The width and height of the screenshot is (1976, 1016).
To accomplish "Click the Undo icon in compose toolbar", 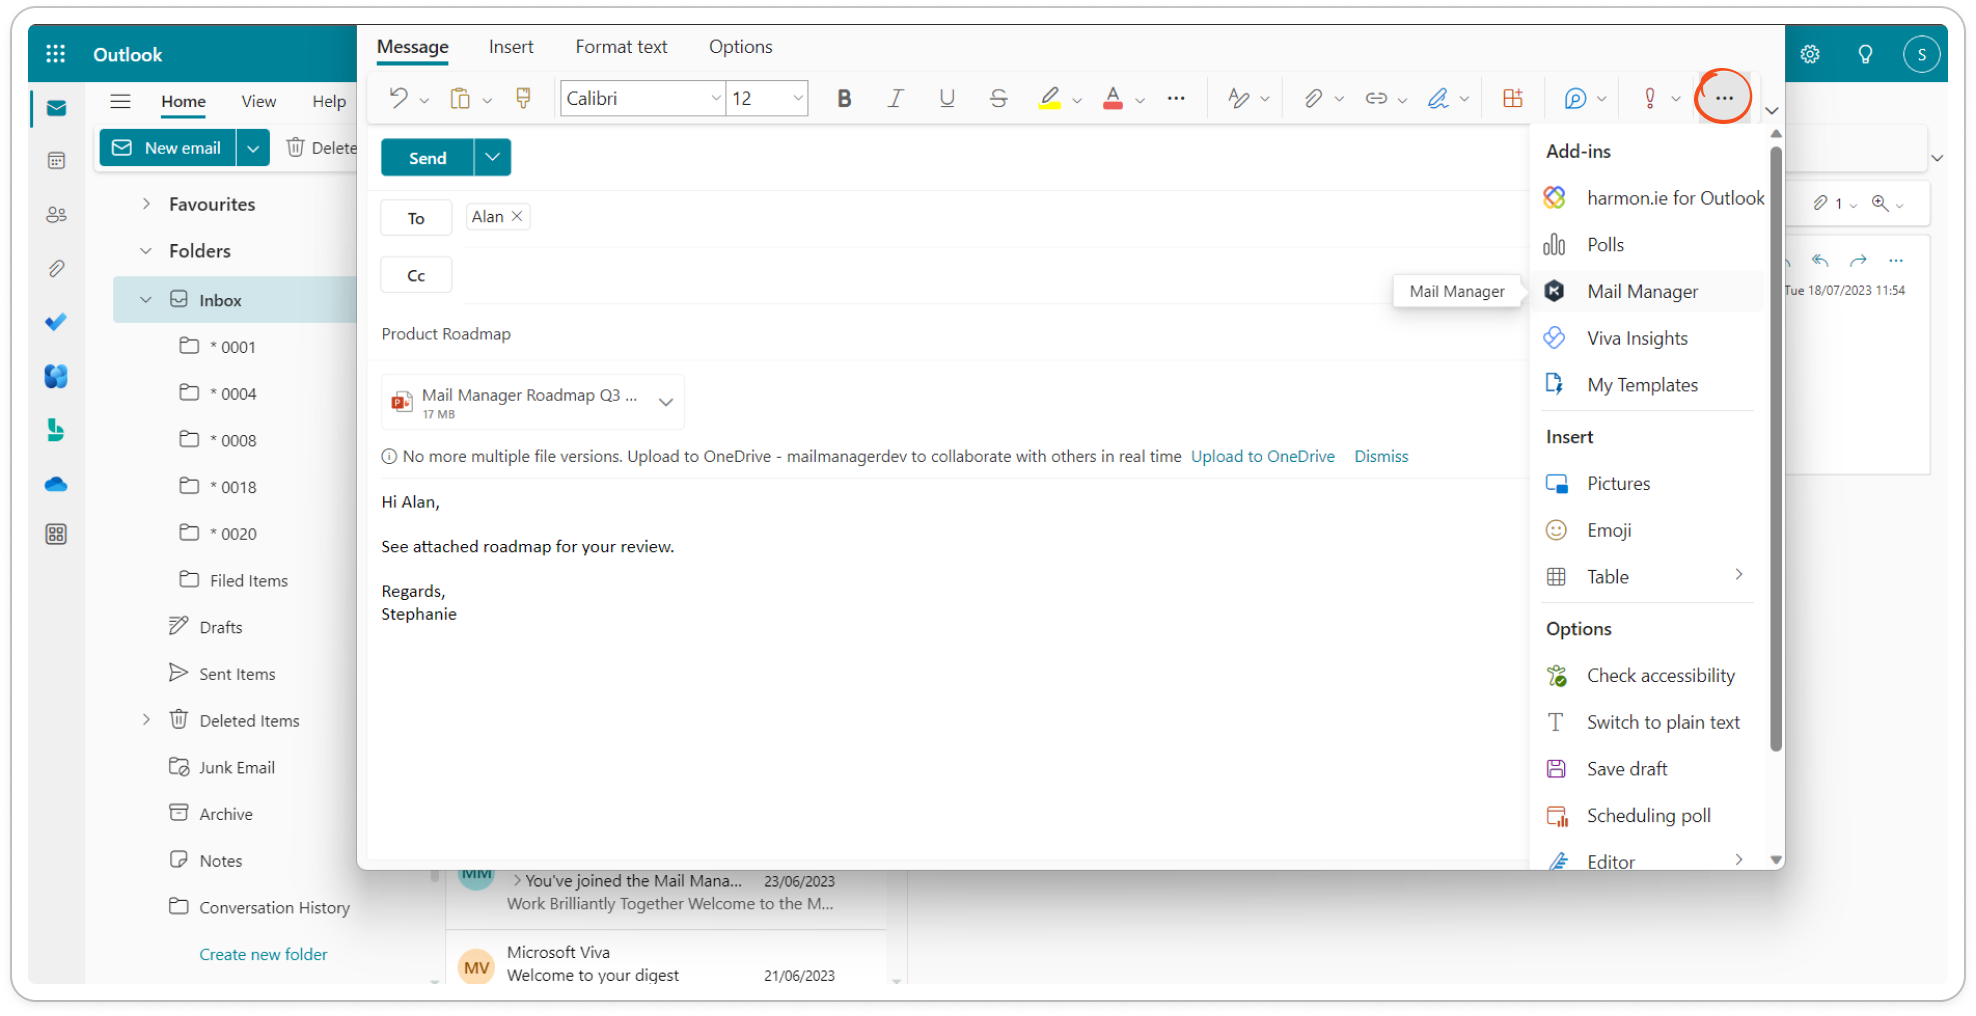I will (398, 98).
